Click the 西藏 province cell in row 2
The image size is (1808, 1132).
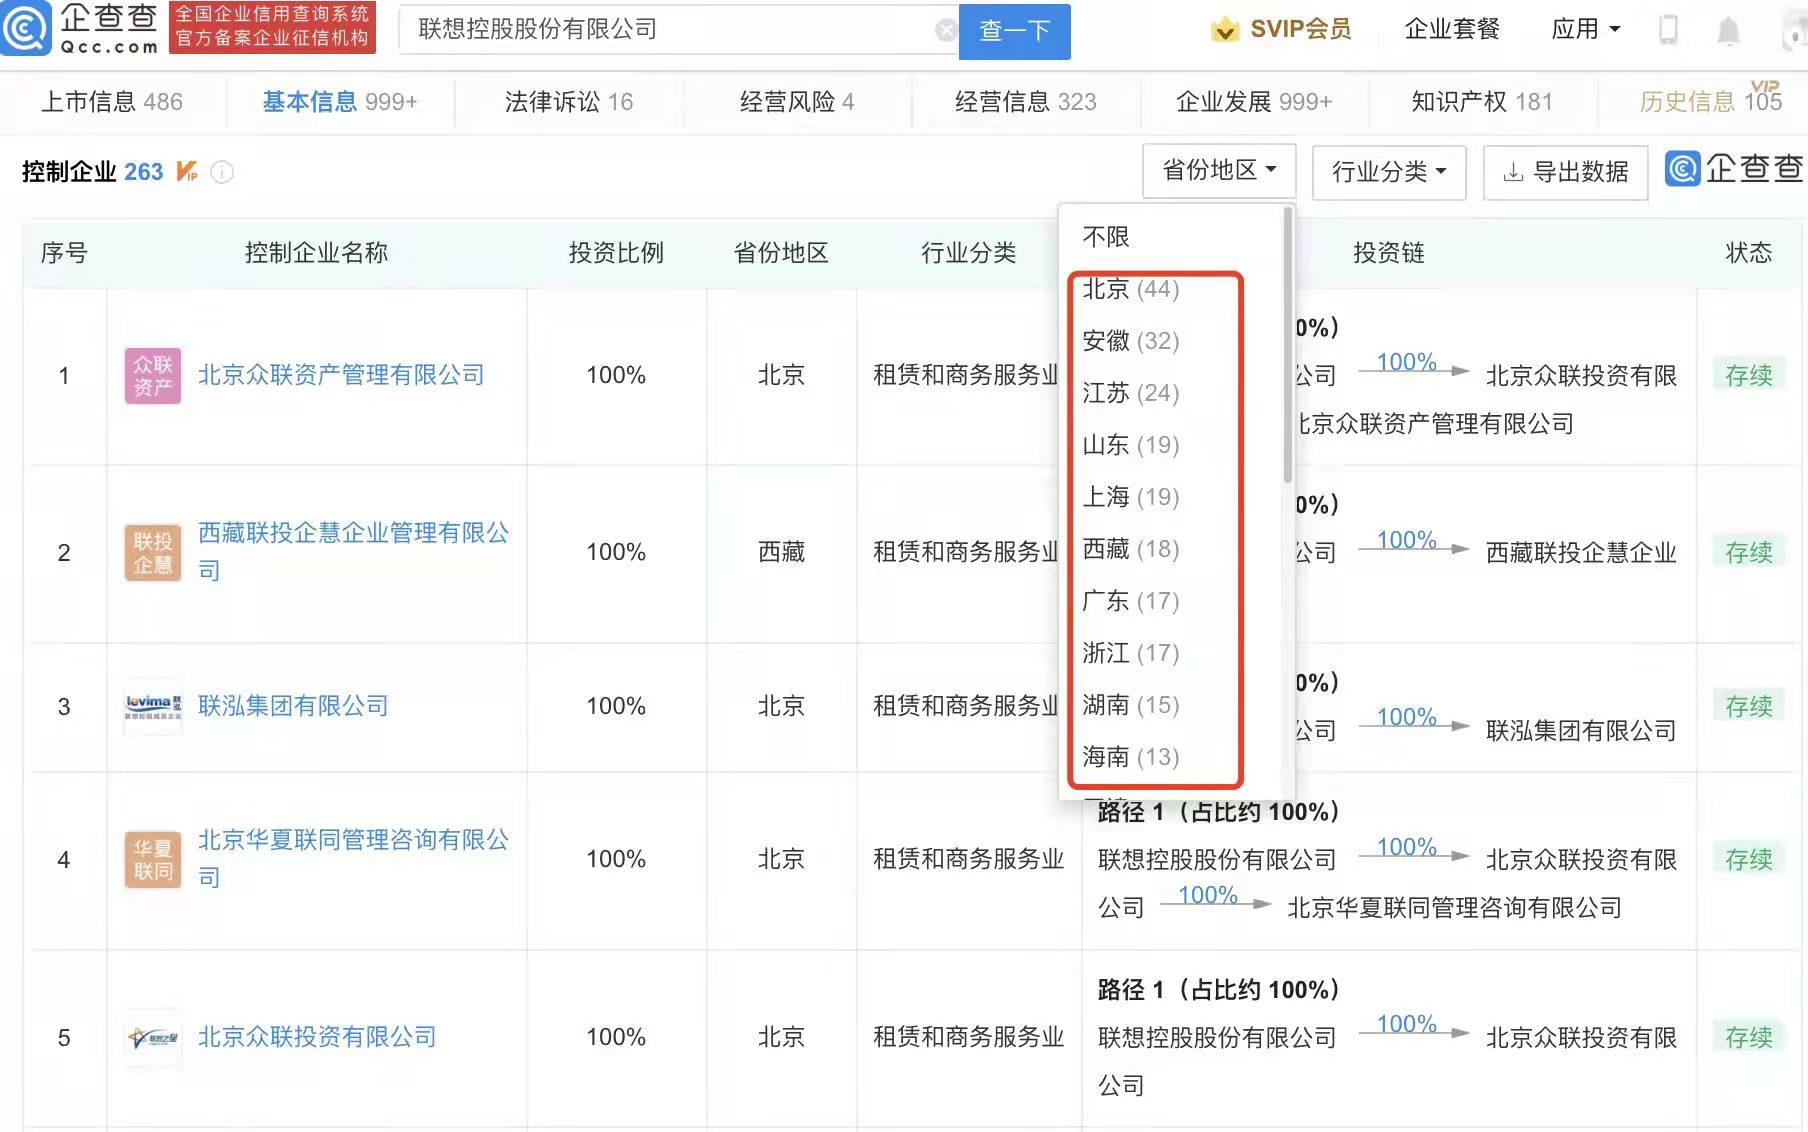[781, 552]
